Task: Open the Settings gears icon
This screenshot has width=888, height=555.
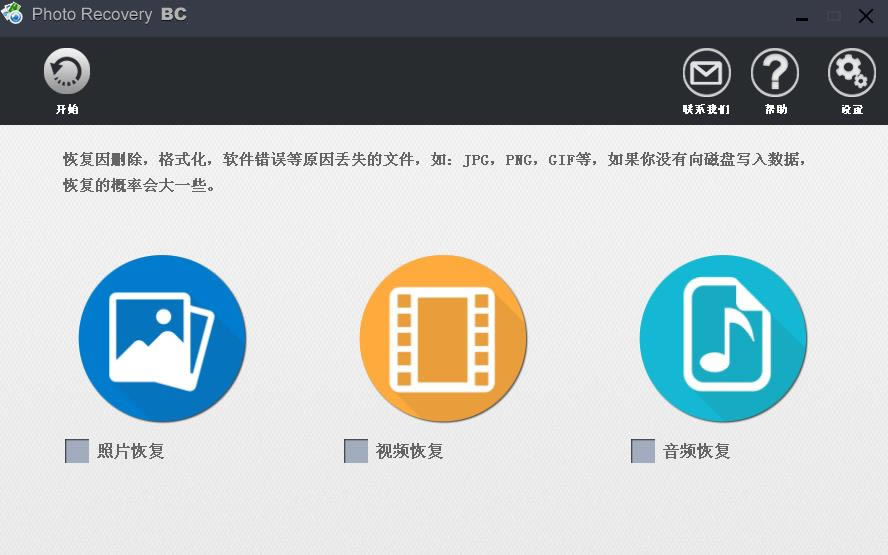Action: click(852, 72)
